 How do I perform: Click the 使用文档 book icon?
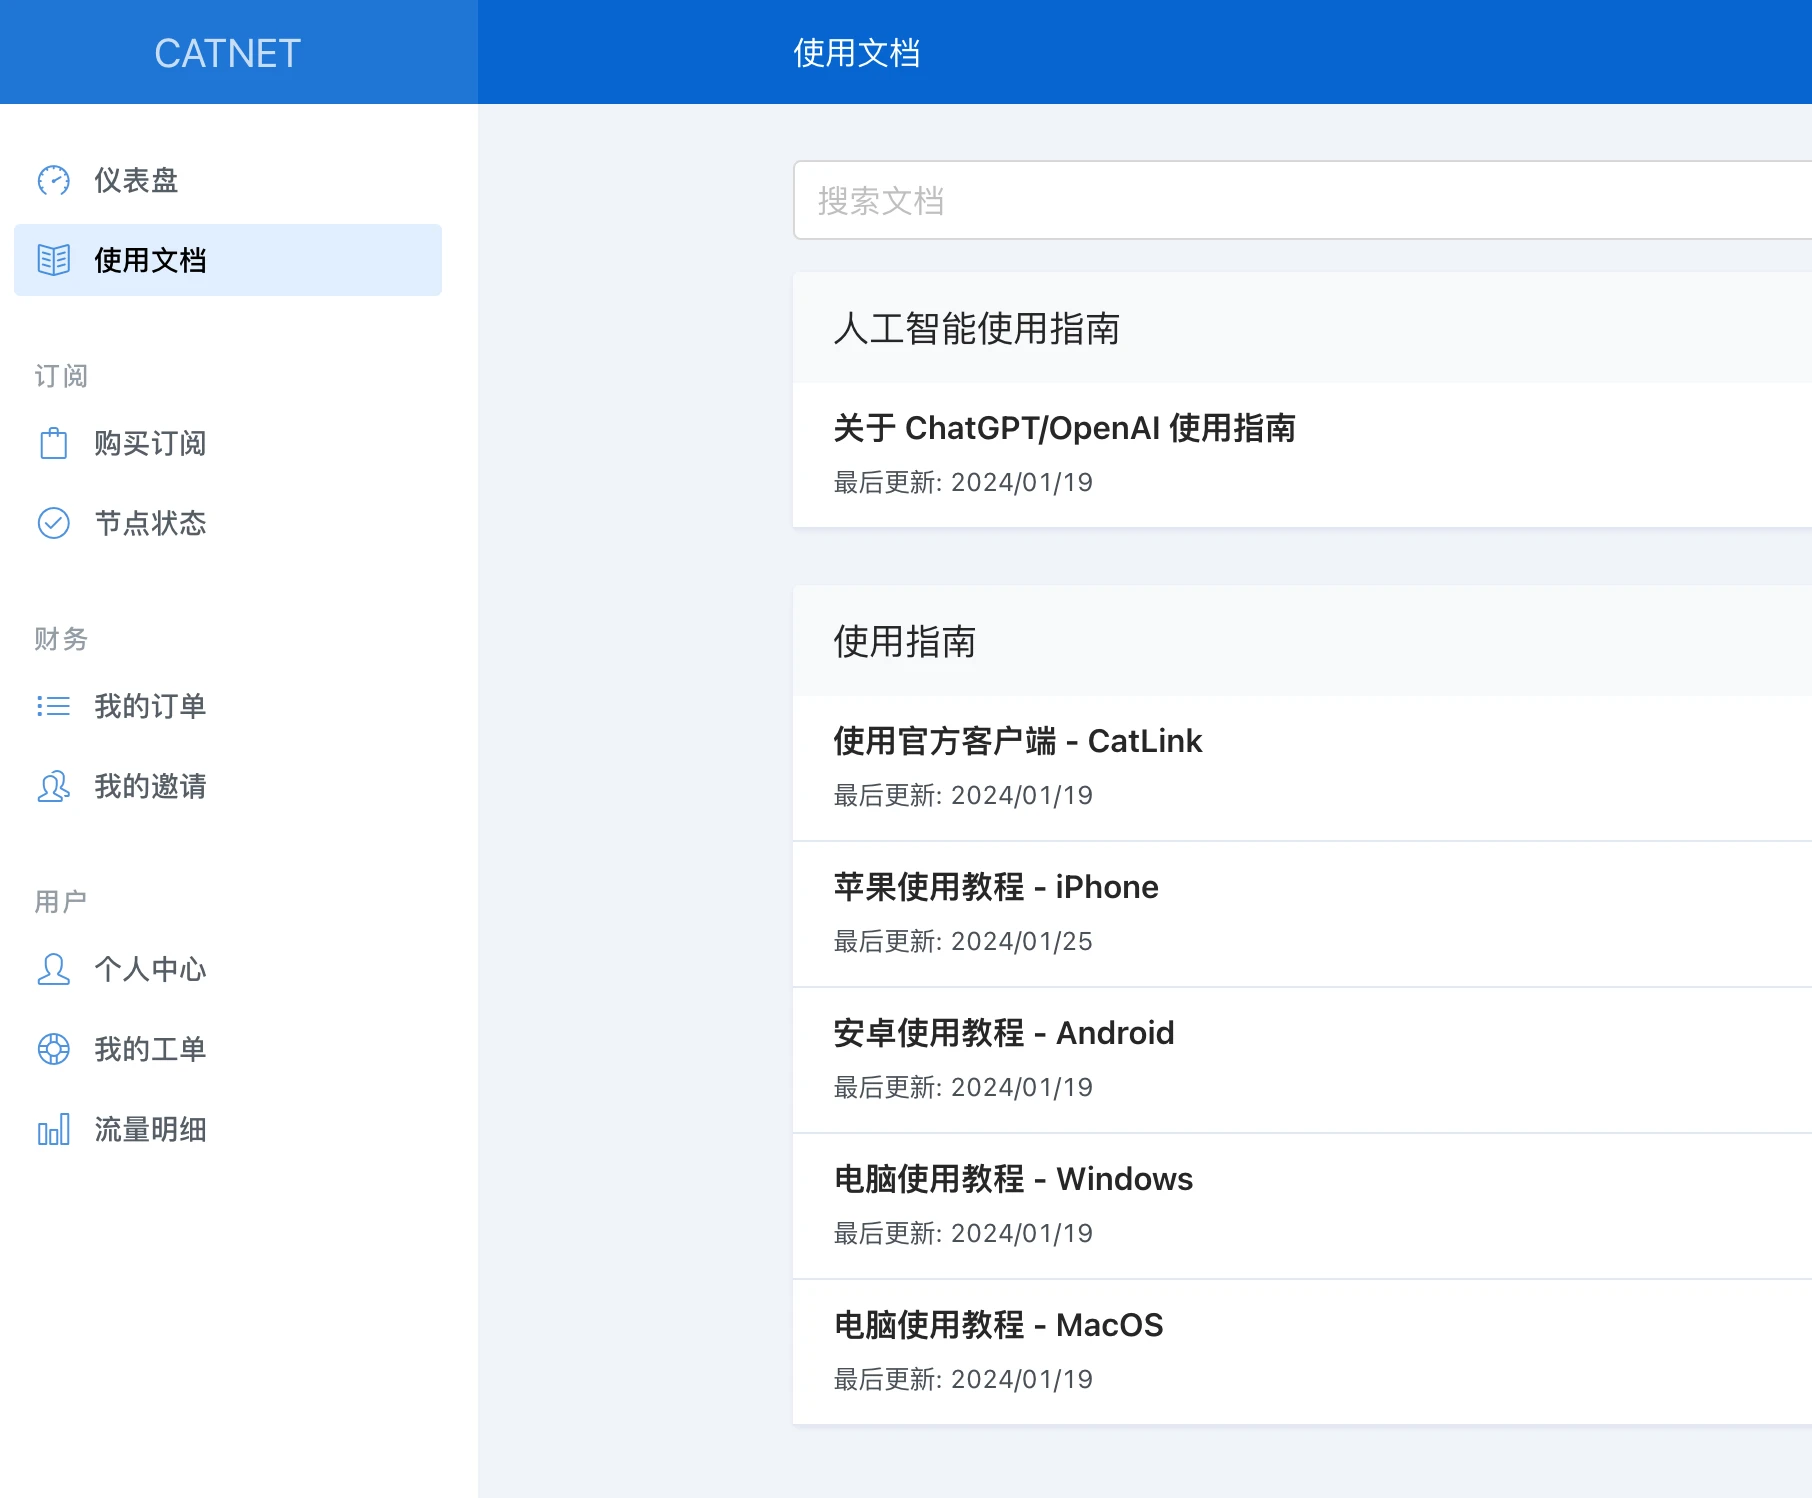coord(53,261)
